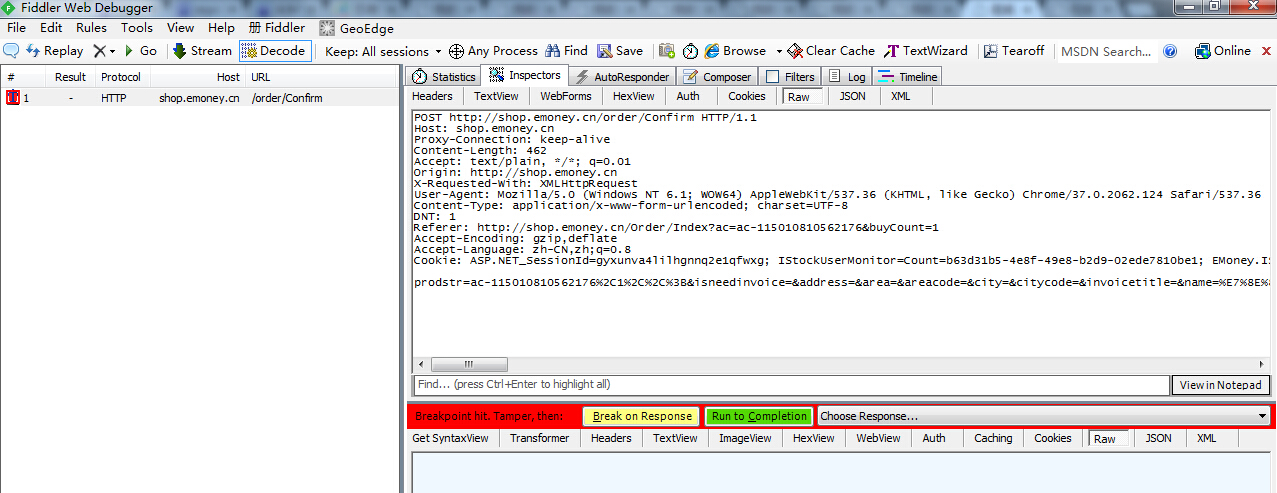
Task: Select request Auth inspector tab
Action: [x=688, y=97]
